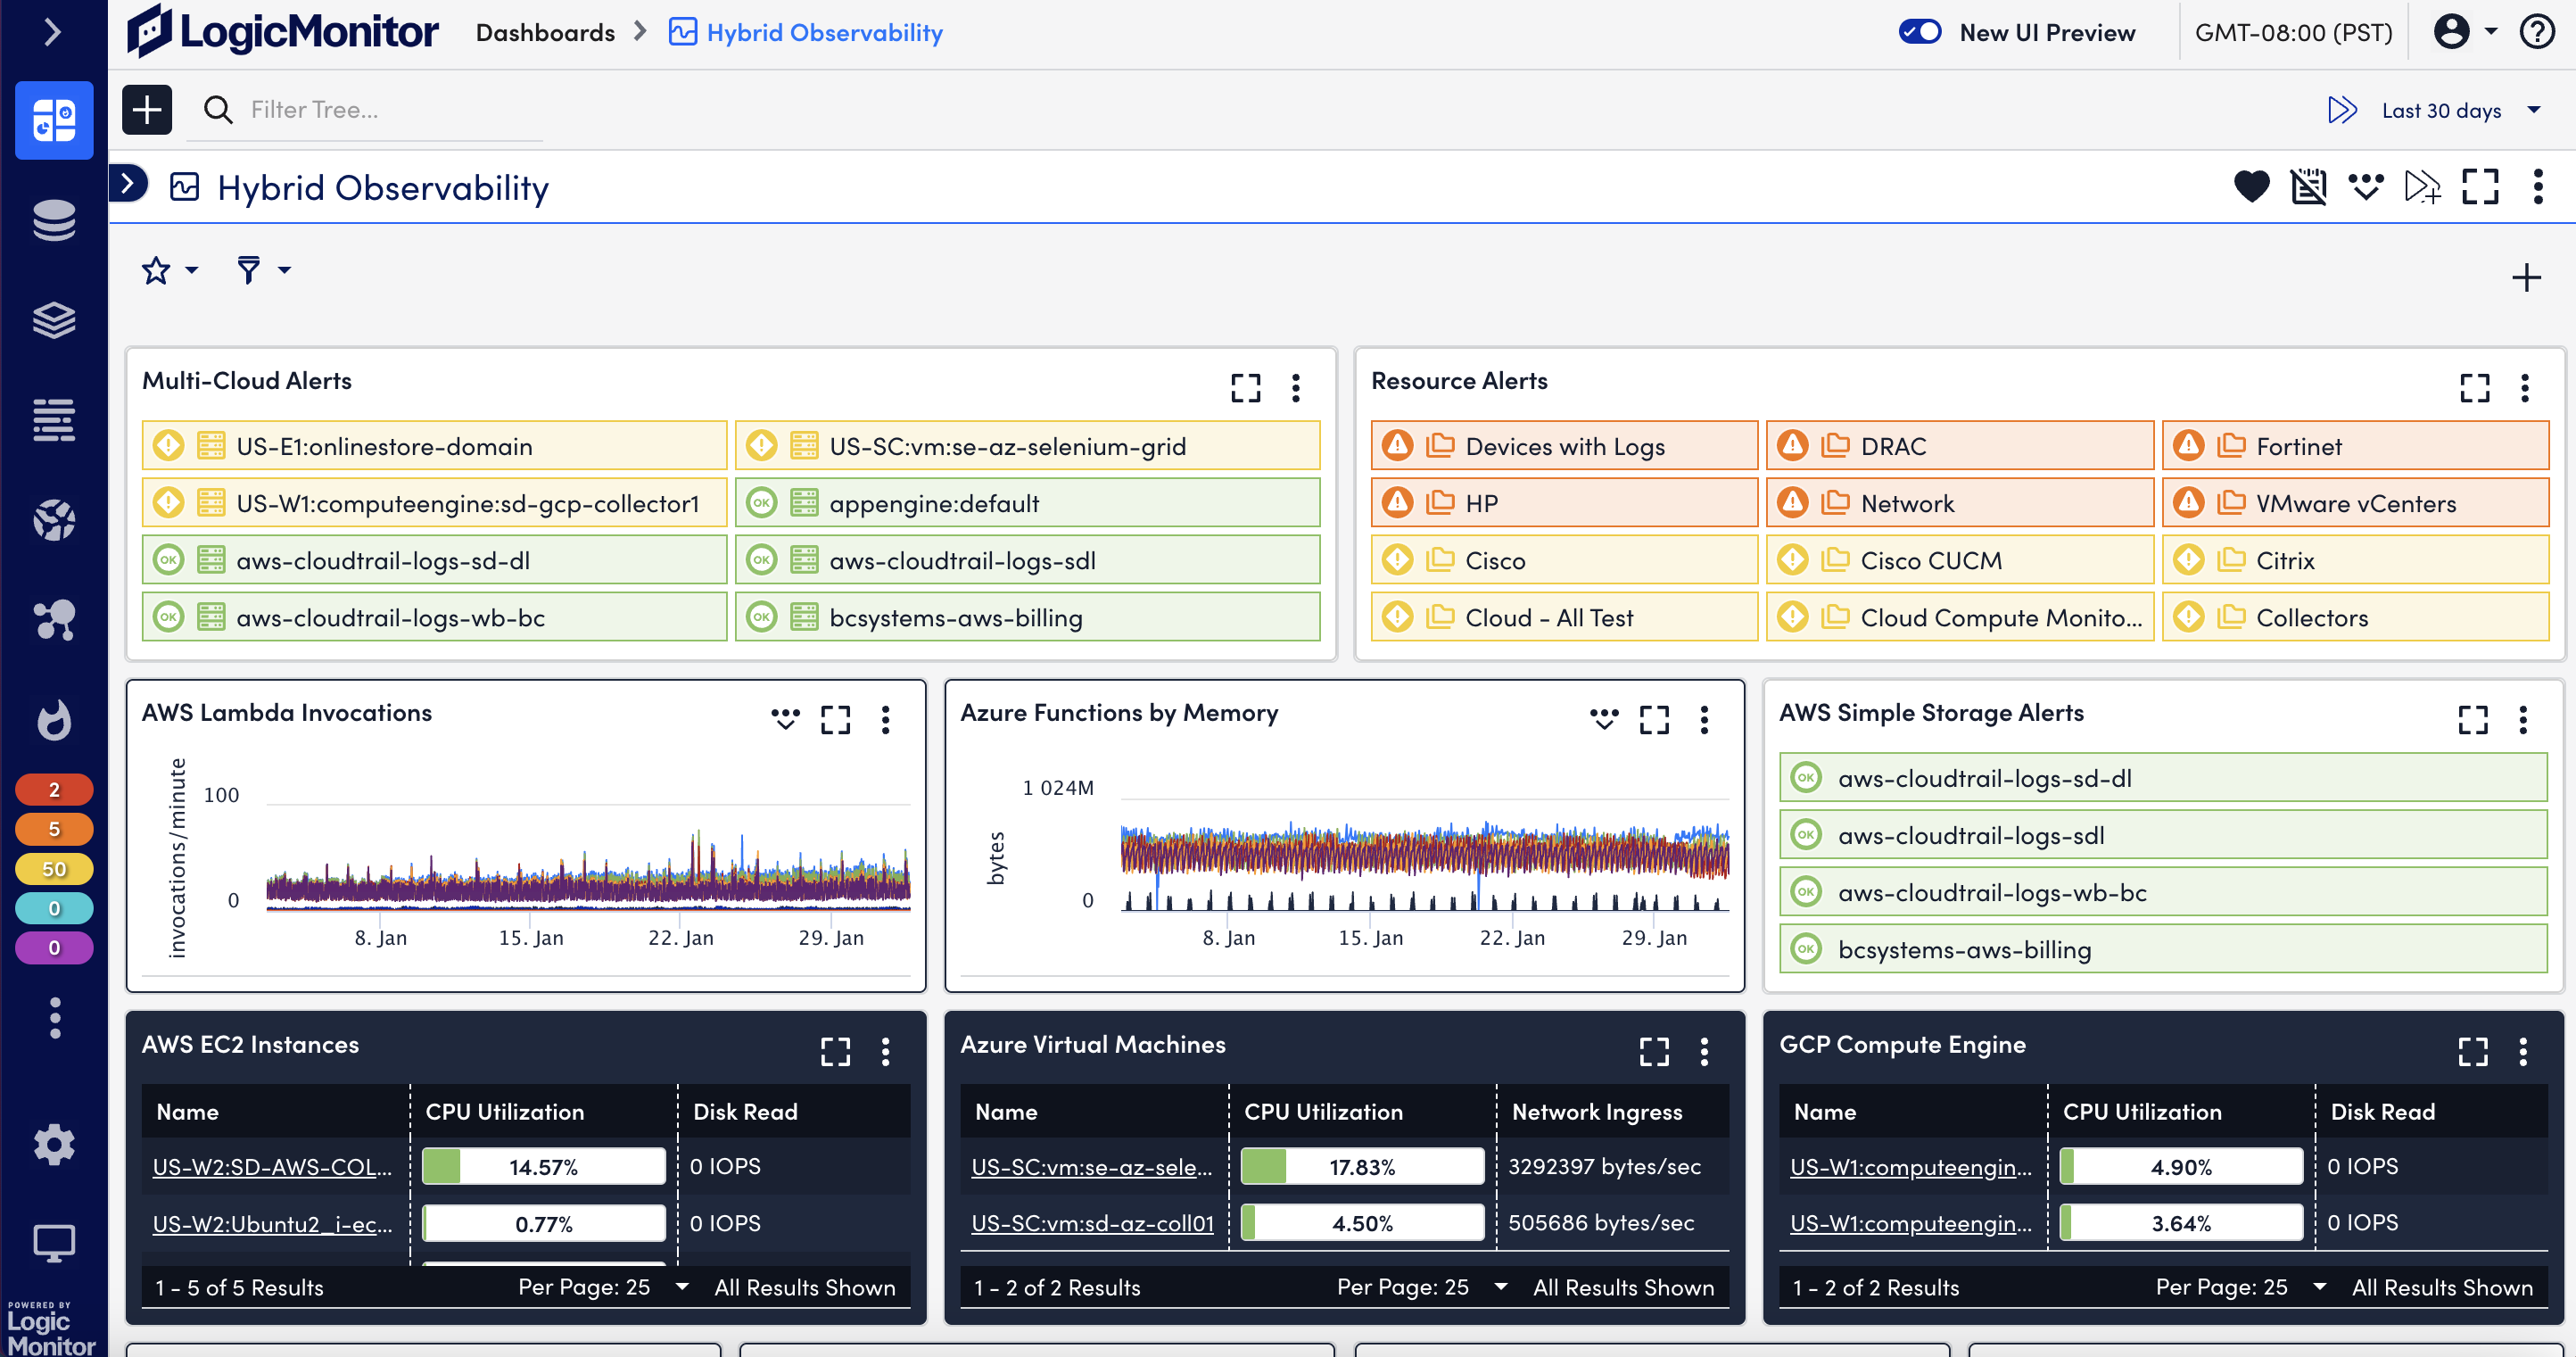Click the critical alerts badge showing 2

tap(54, 789)
